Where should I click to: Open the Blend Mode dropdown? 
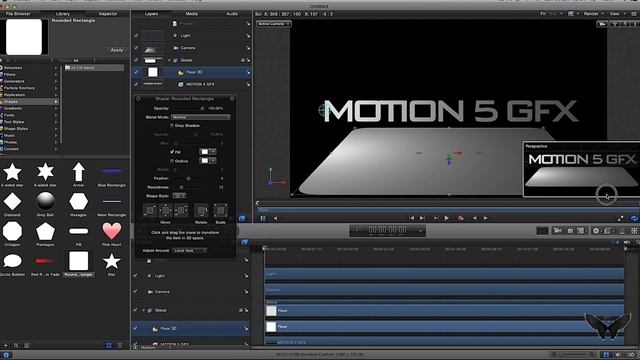pyautogui.click(x=200, y=117)
